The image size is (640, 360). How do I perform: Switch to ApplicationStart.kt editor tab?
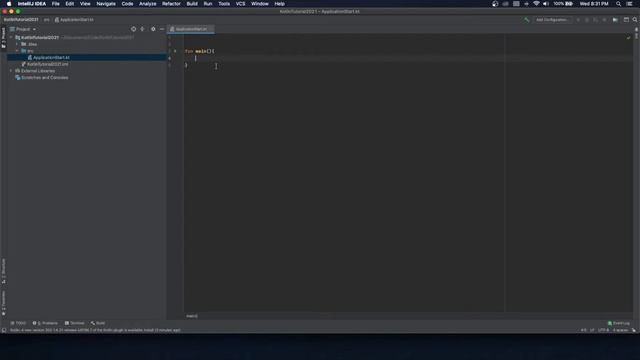191,29
